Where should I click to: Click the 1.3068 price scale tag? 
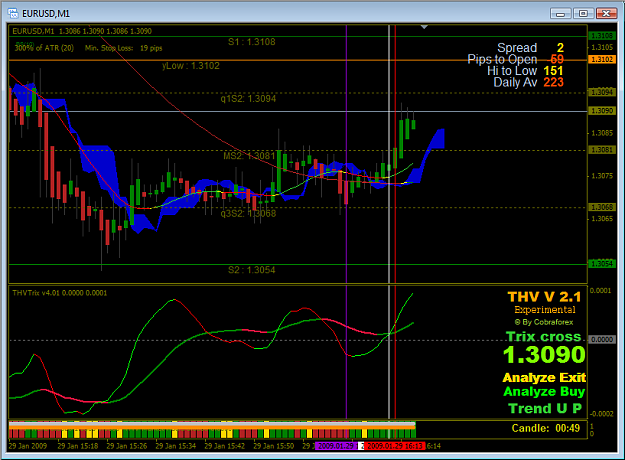[x=601, y=207]
